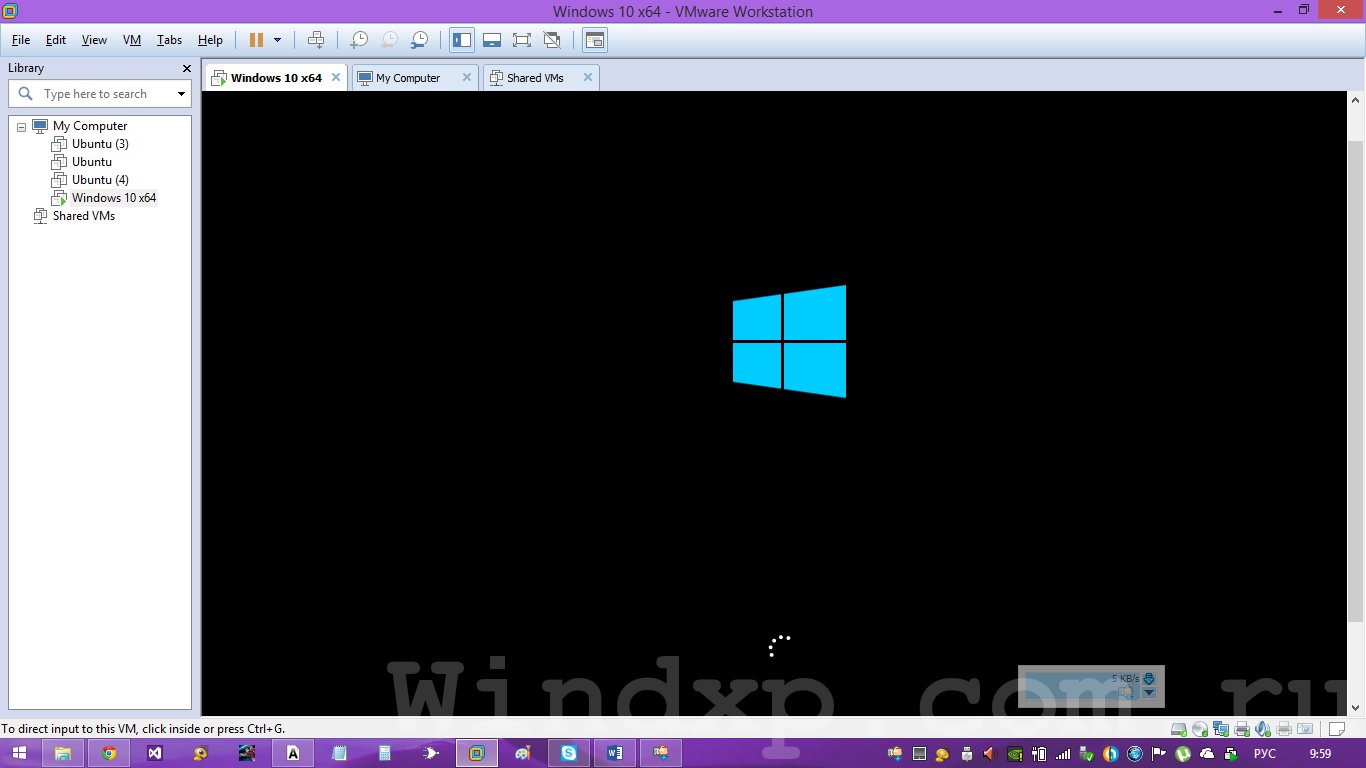Open Visual Studio from the taskbar
The width and height of the screenshot is (1366, 768).
pos(155,753)
